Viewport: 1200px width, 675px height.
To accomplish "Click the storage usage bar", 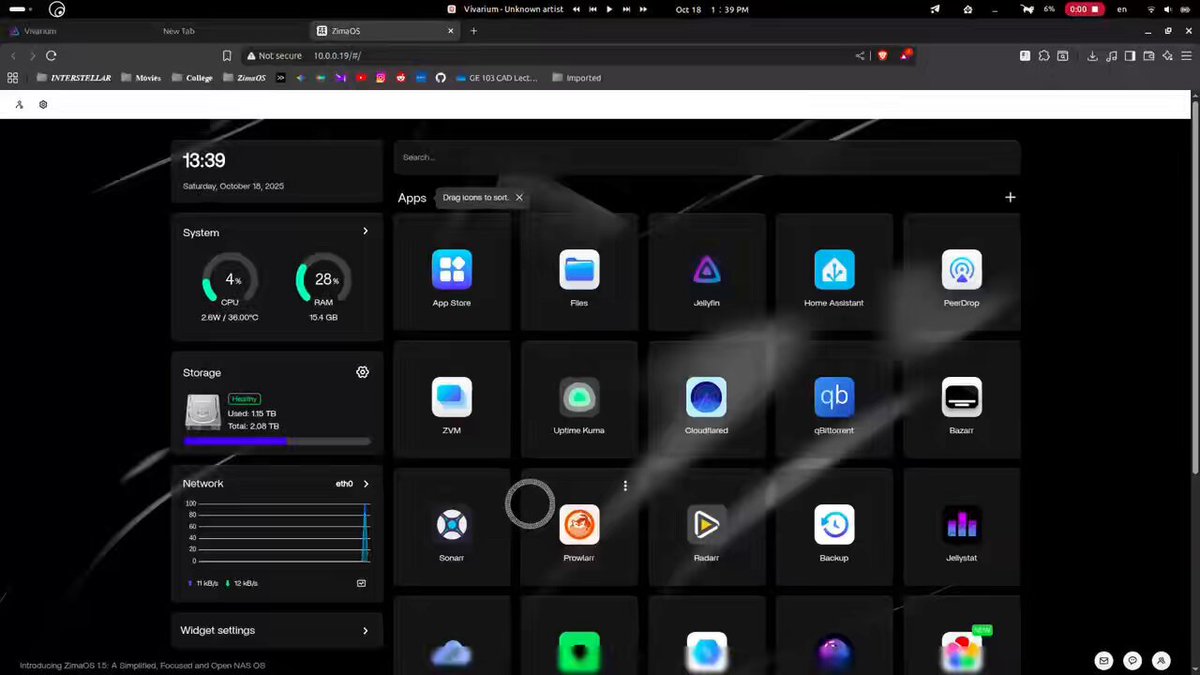I will [277, 441].
